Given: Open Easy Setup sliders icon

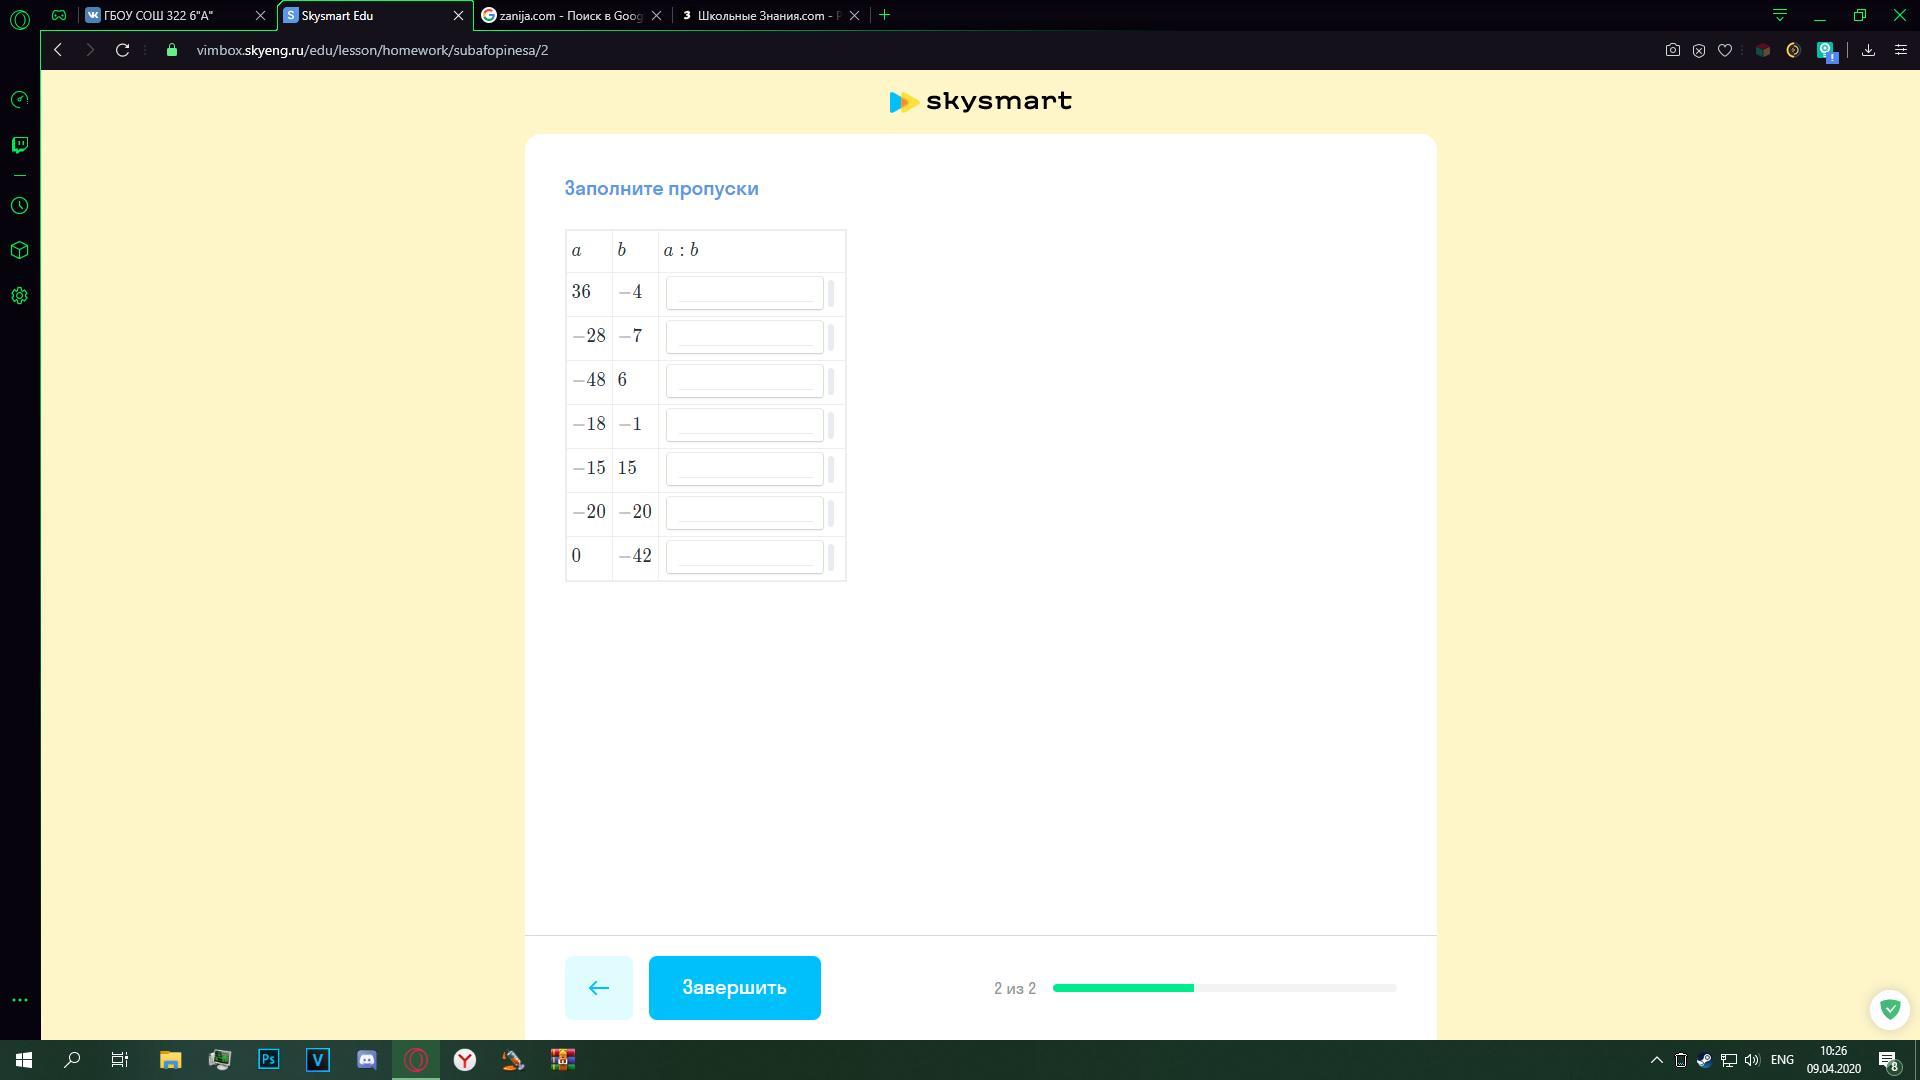Looking at the screenshot, I should click(x=1901, y=50).
